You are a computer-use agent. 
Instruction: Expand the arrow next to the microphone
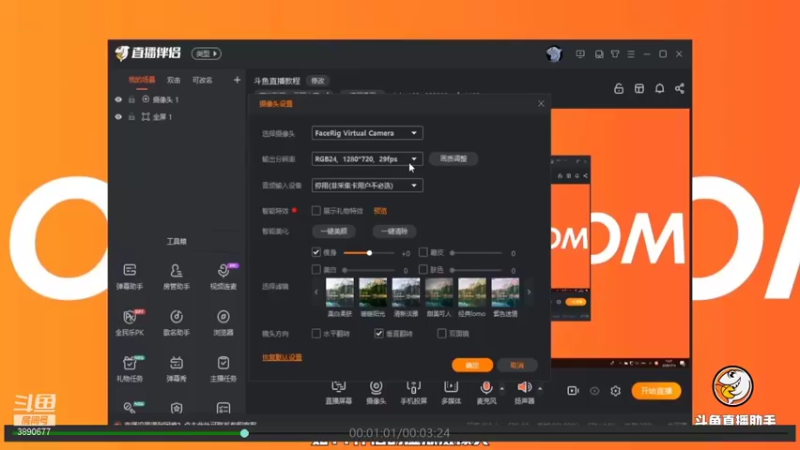tap(502, 389)
